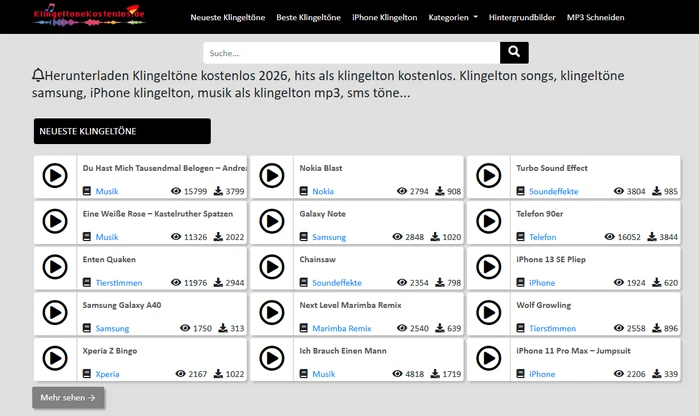
Task: Play the Turbo Sound Effect ringtone
Action: [x=489, y=176]
